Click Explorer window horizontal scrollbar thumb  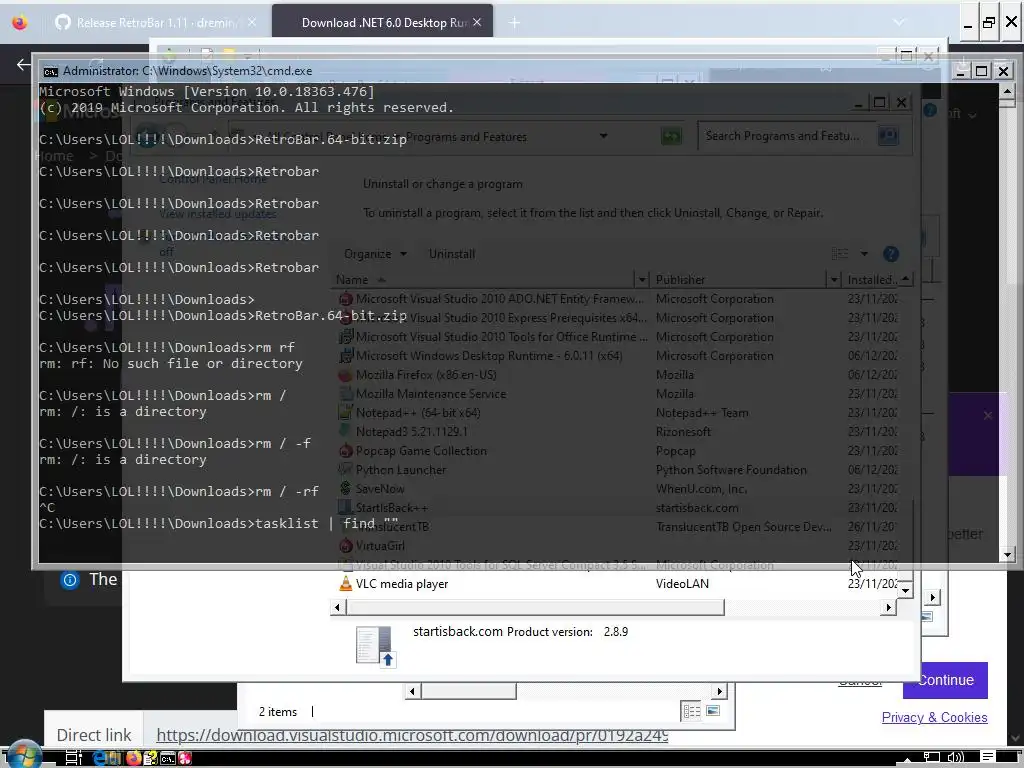tap(468, 691)
